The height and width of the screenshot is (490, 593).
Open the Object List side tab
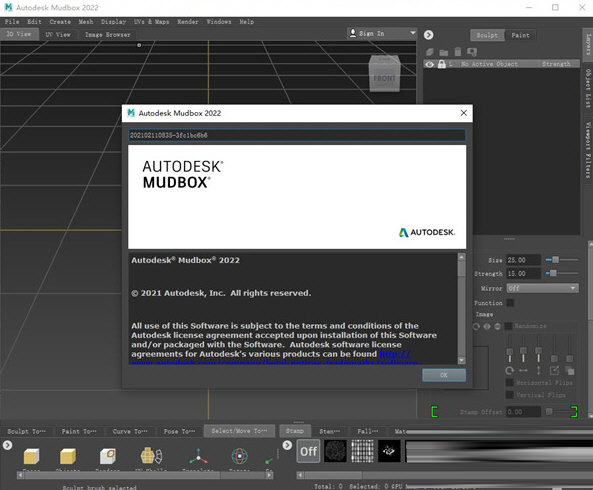(x=588, y=88)
